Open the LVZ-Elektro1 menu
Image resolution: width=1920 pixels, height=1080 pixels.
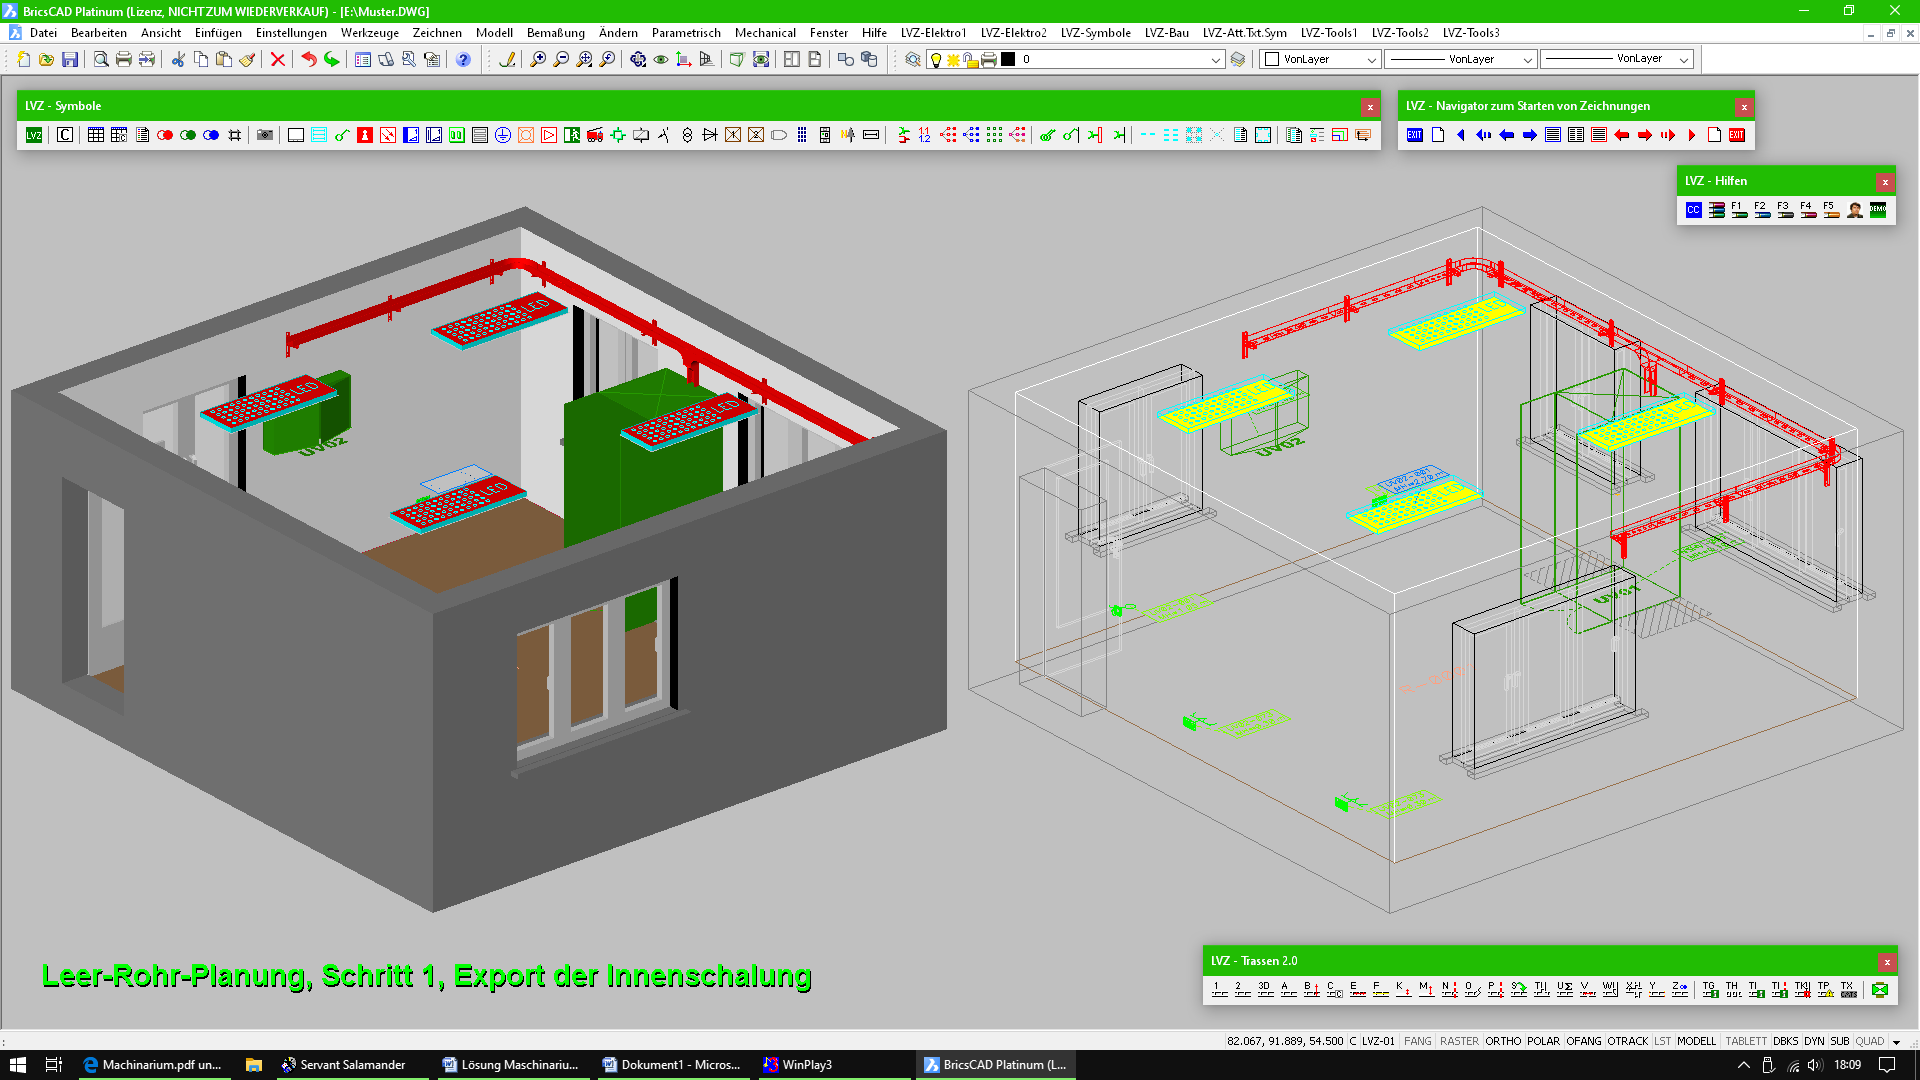(x=933, y=33)
